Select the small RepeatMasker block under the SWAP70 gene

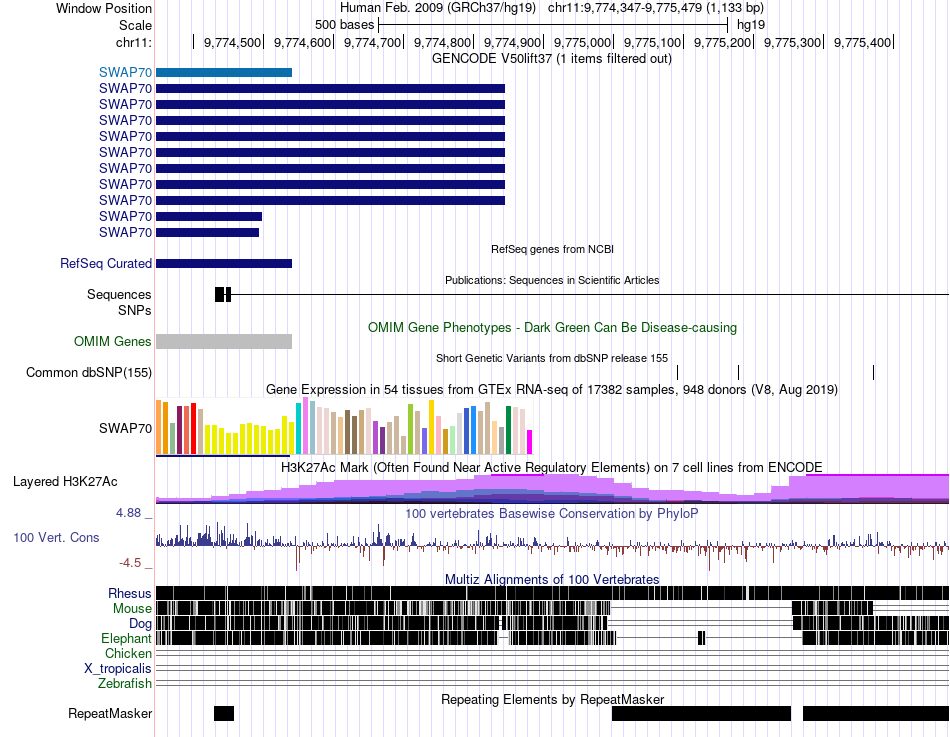tap(224, 713)
